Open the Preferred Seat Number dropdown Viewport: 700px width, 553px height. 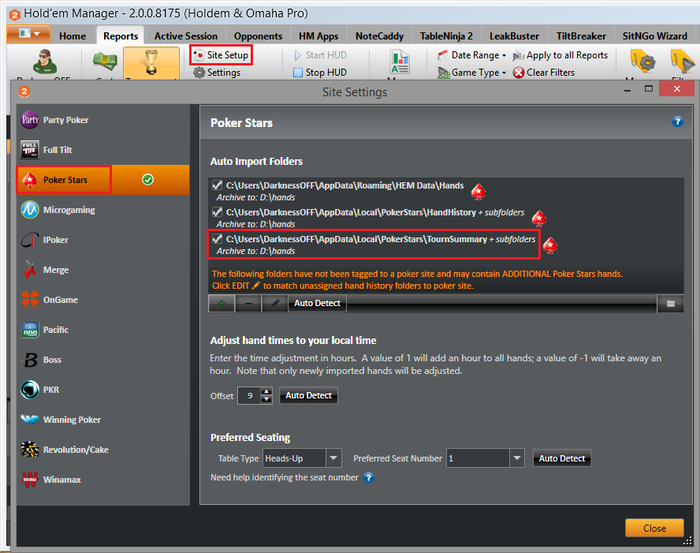click(x=517, y=458)
